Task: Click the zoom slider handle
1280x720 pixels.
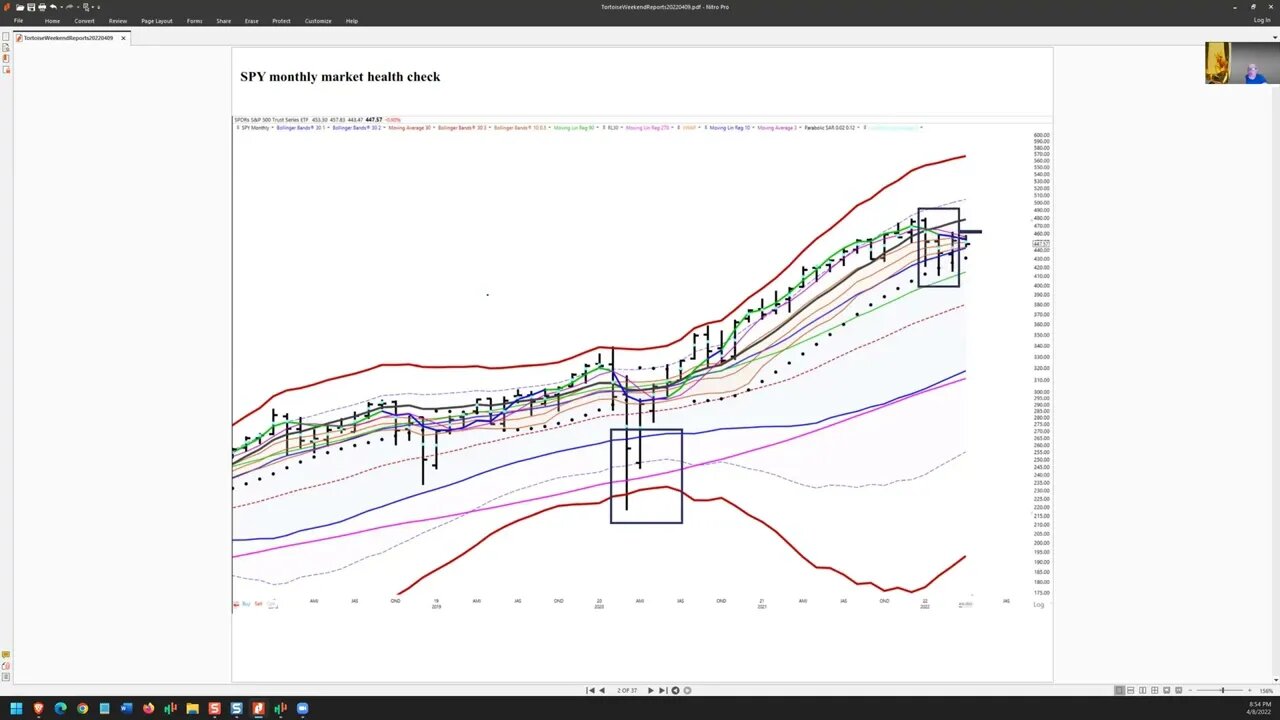Action: coord(1223,690)
